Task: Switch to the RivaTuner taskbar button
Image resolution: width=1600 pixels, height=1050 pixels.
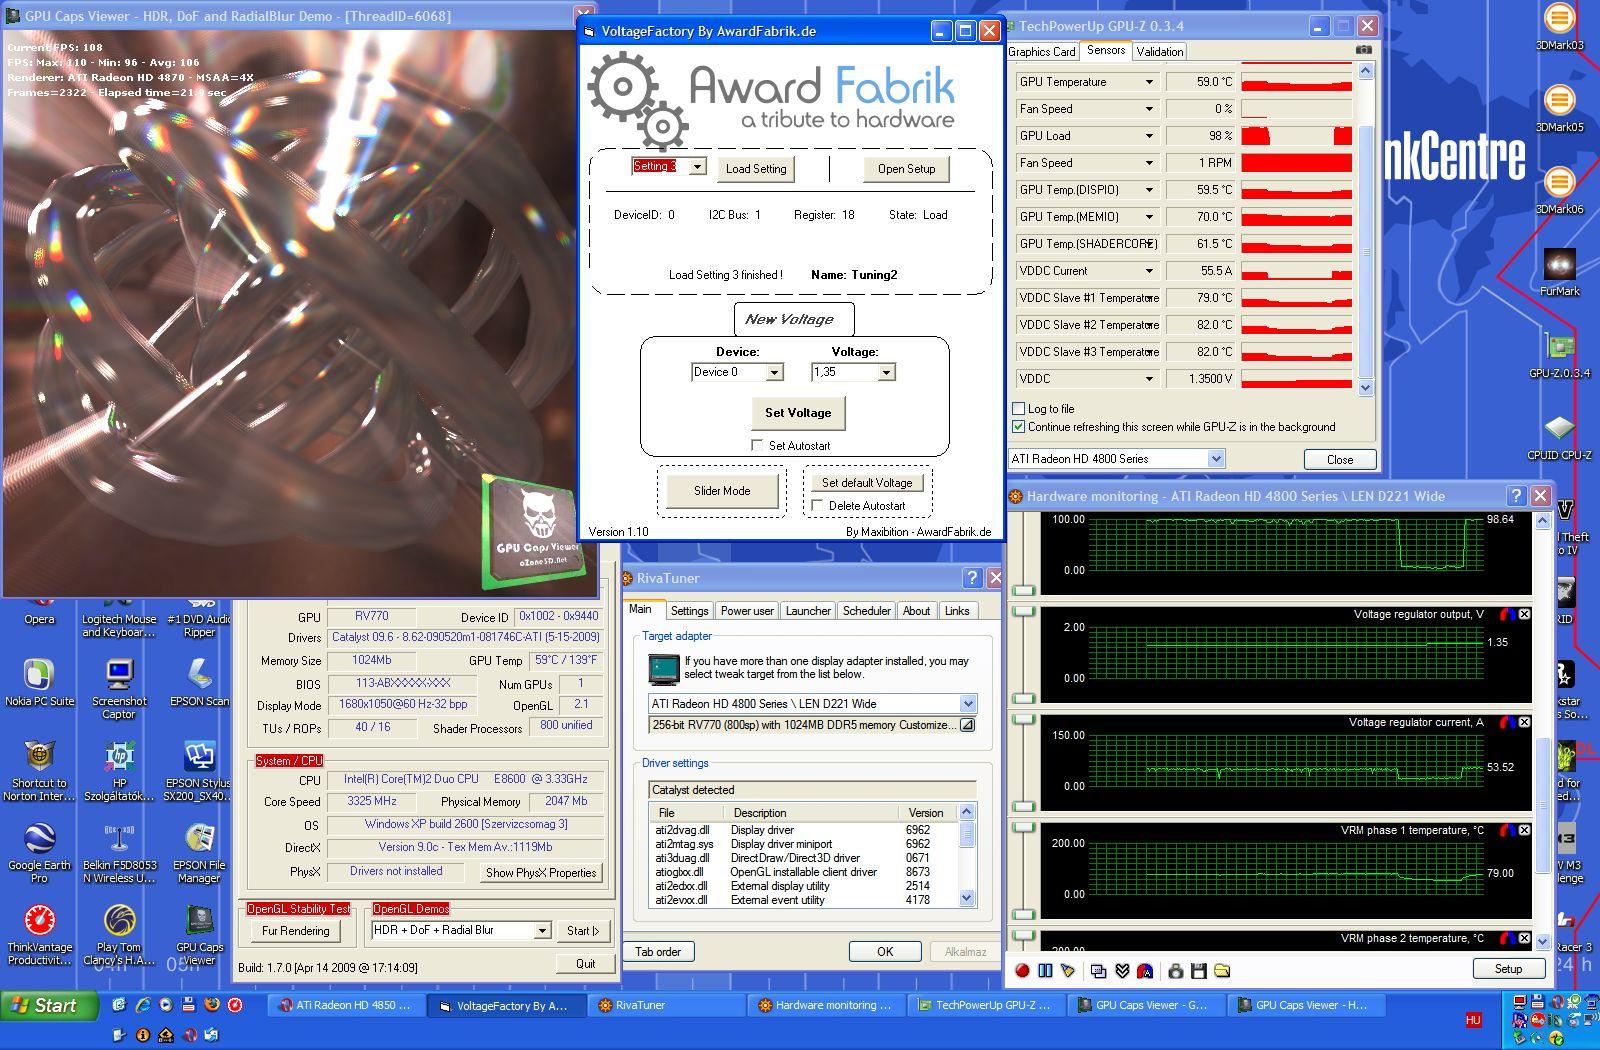Action: coord(665,1005)
